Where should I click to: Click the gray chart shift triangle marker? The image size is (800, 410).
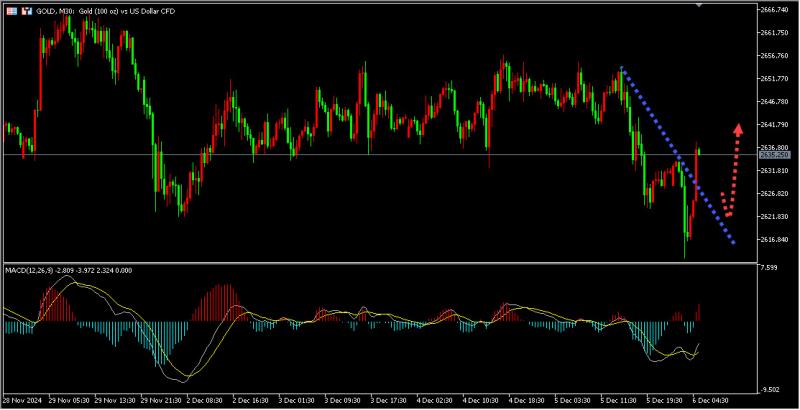pos(699,5)
